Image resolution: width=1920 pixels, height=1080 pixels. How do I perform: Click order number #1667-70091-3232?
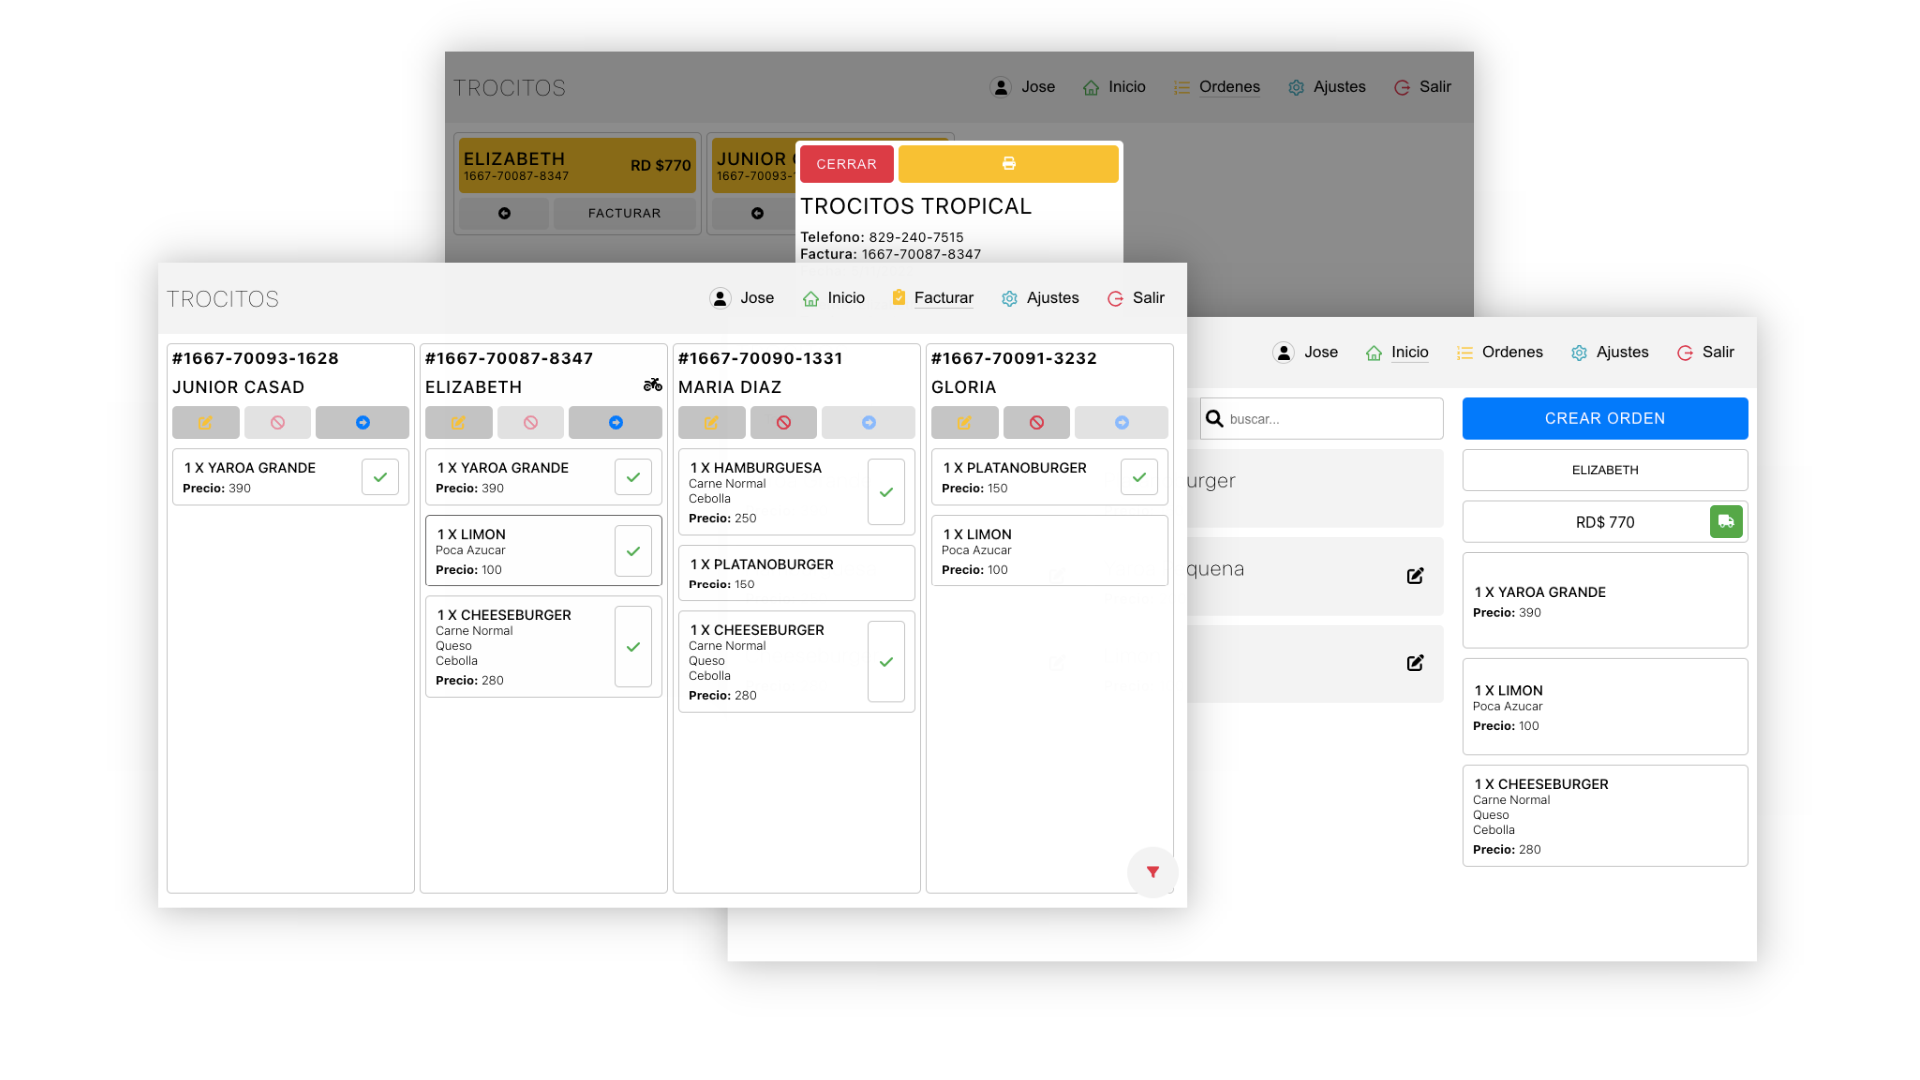[1014, 358]
